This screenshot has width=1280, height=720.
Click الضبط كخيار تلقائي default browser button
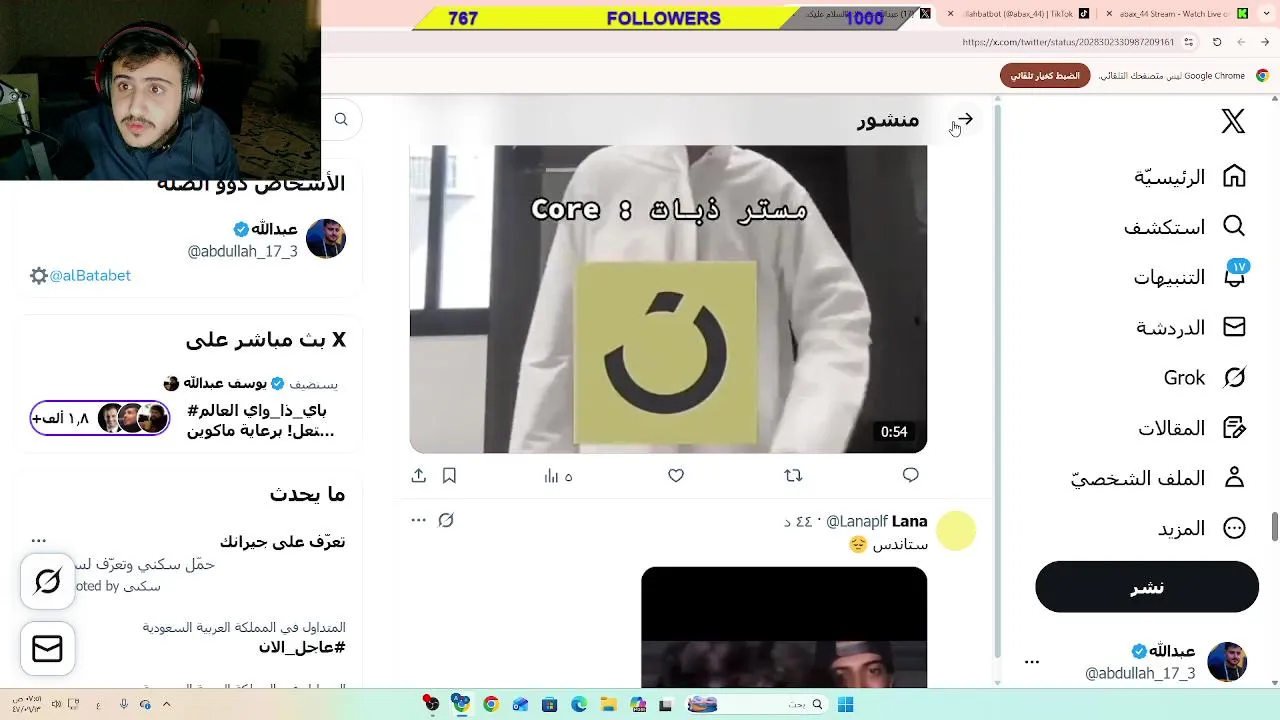coord(1045,76)
